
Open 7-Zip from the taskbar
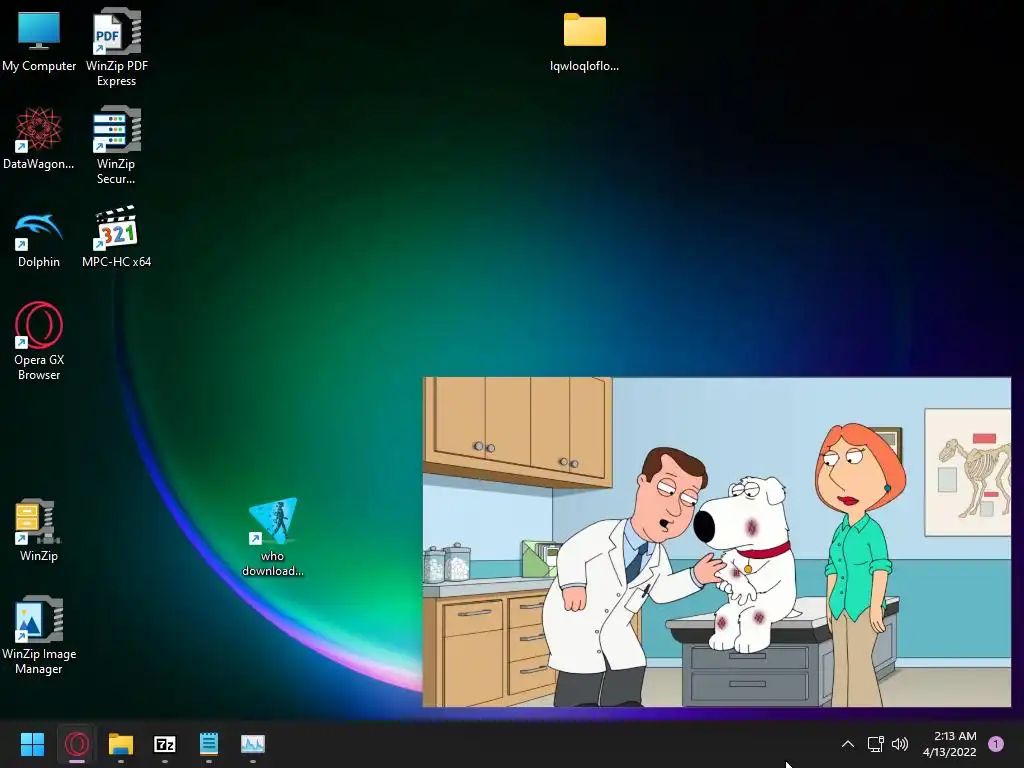tap(165, 744)
